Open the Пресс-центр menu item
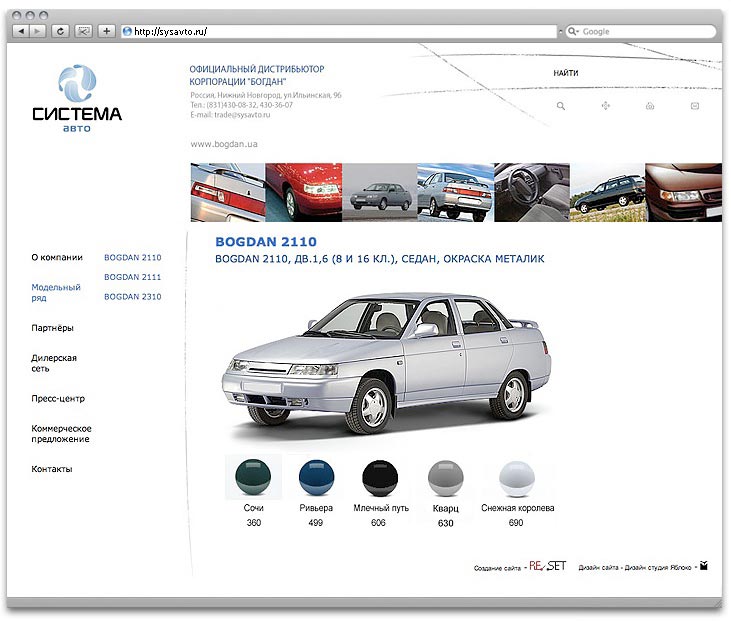This screenshot has height=621, width=731. tap(58, 399)
